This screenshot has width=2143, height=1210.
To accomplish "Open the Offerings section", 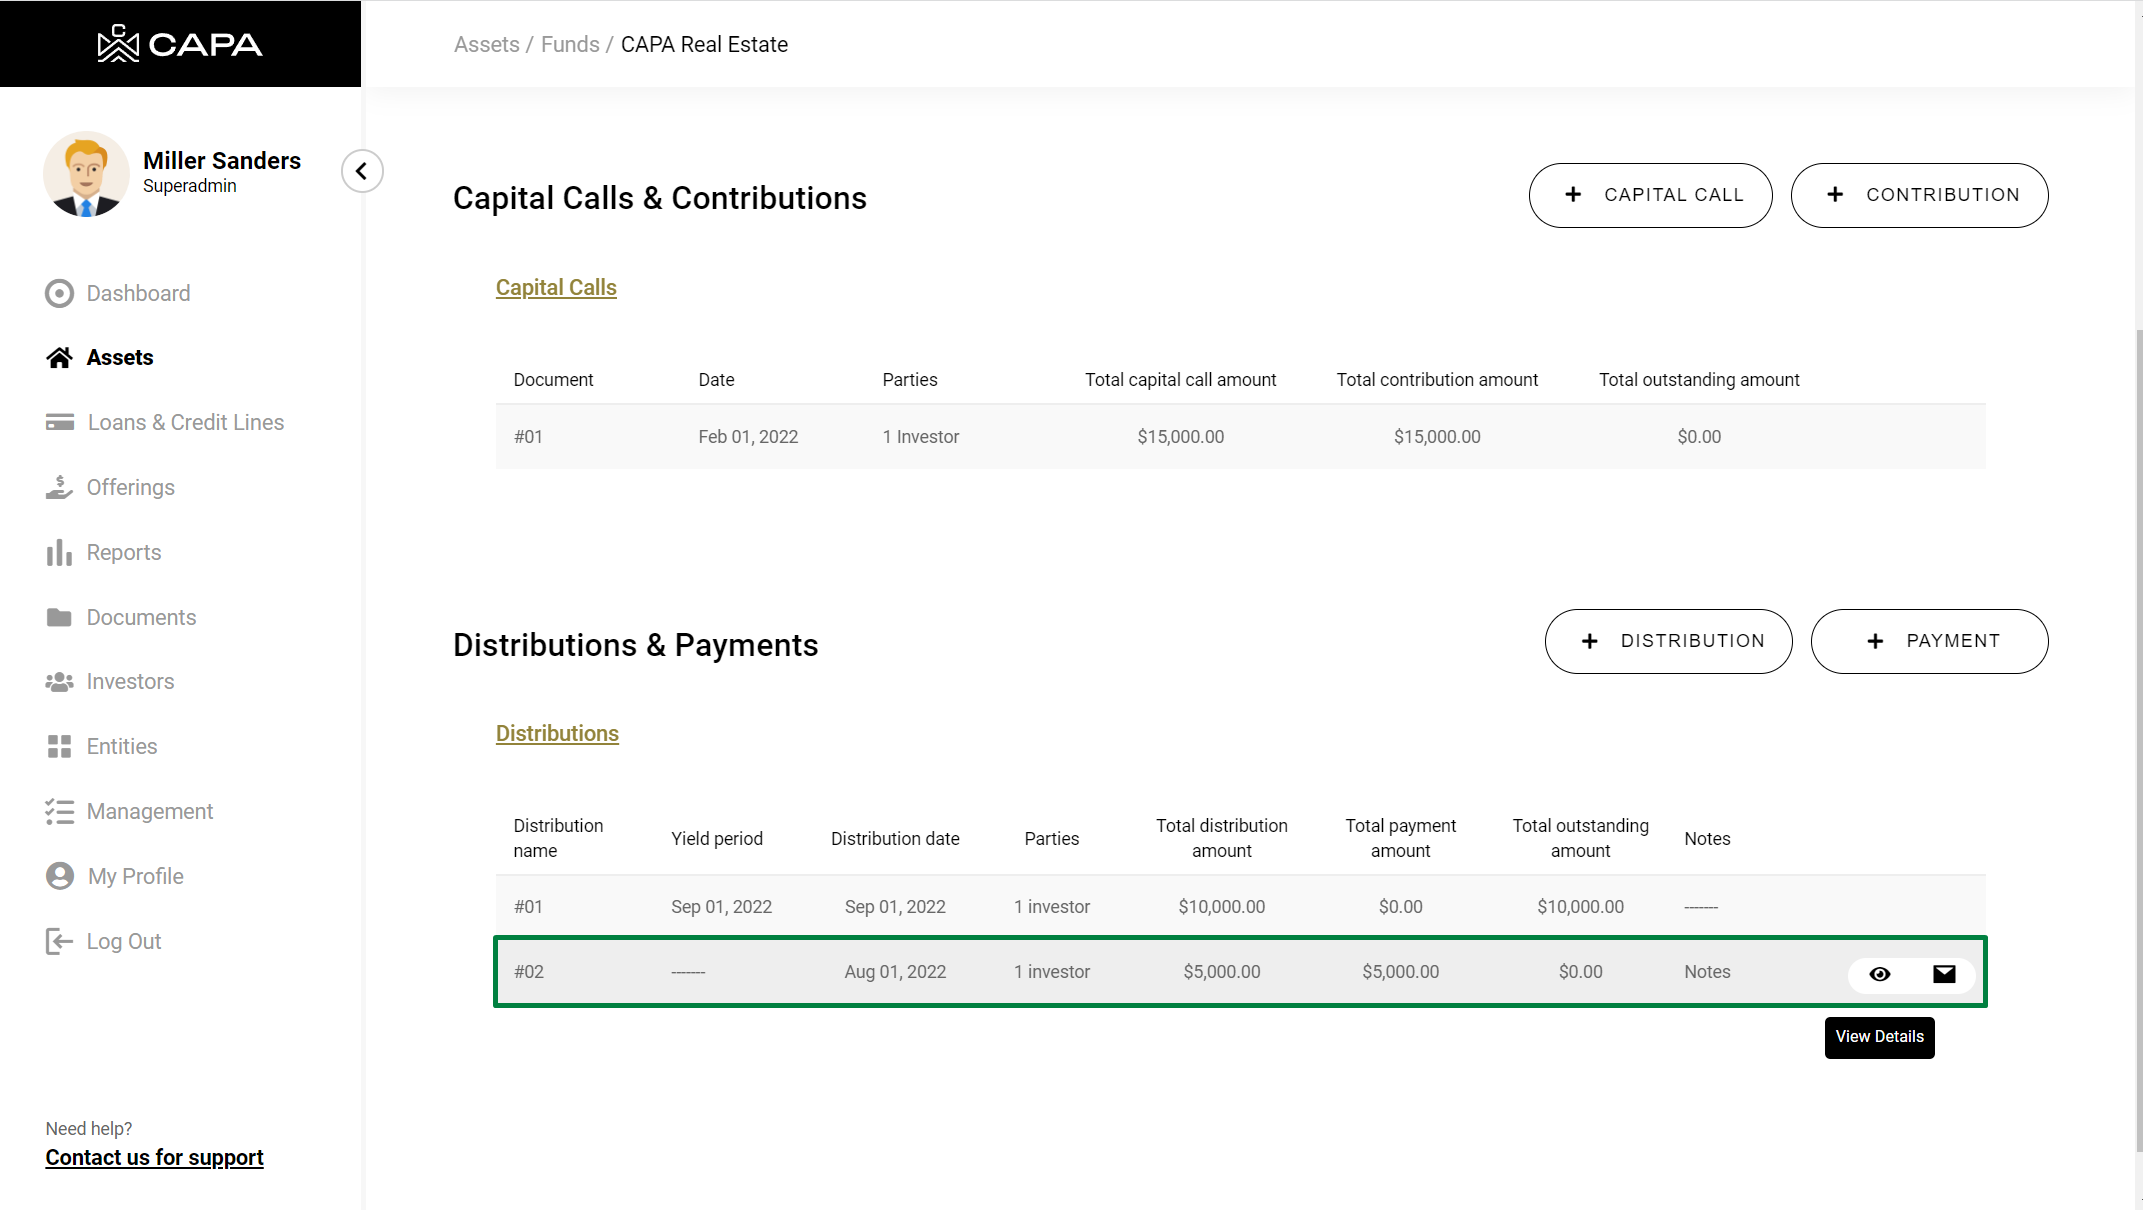I will (130, 487).
